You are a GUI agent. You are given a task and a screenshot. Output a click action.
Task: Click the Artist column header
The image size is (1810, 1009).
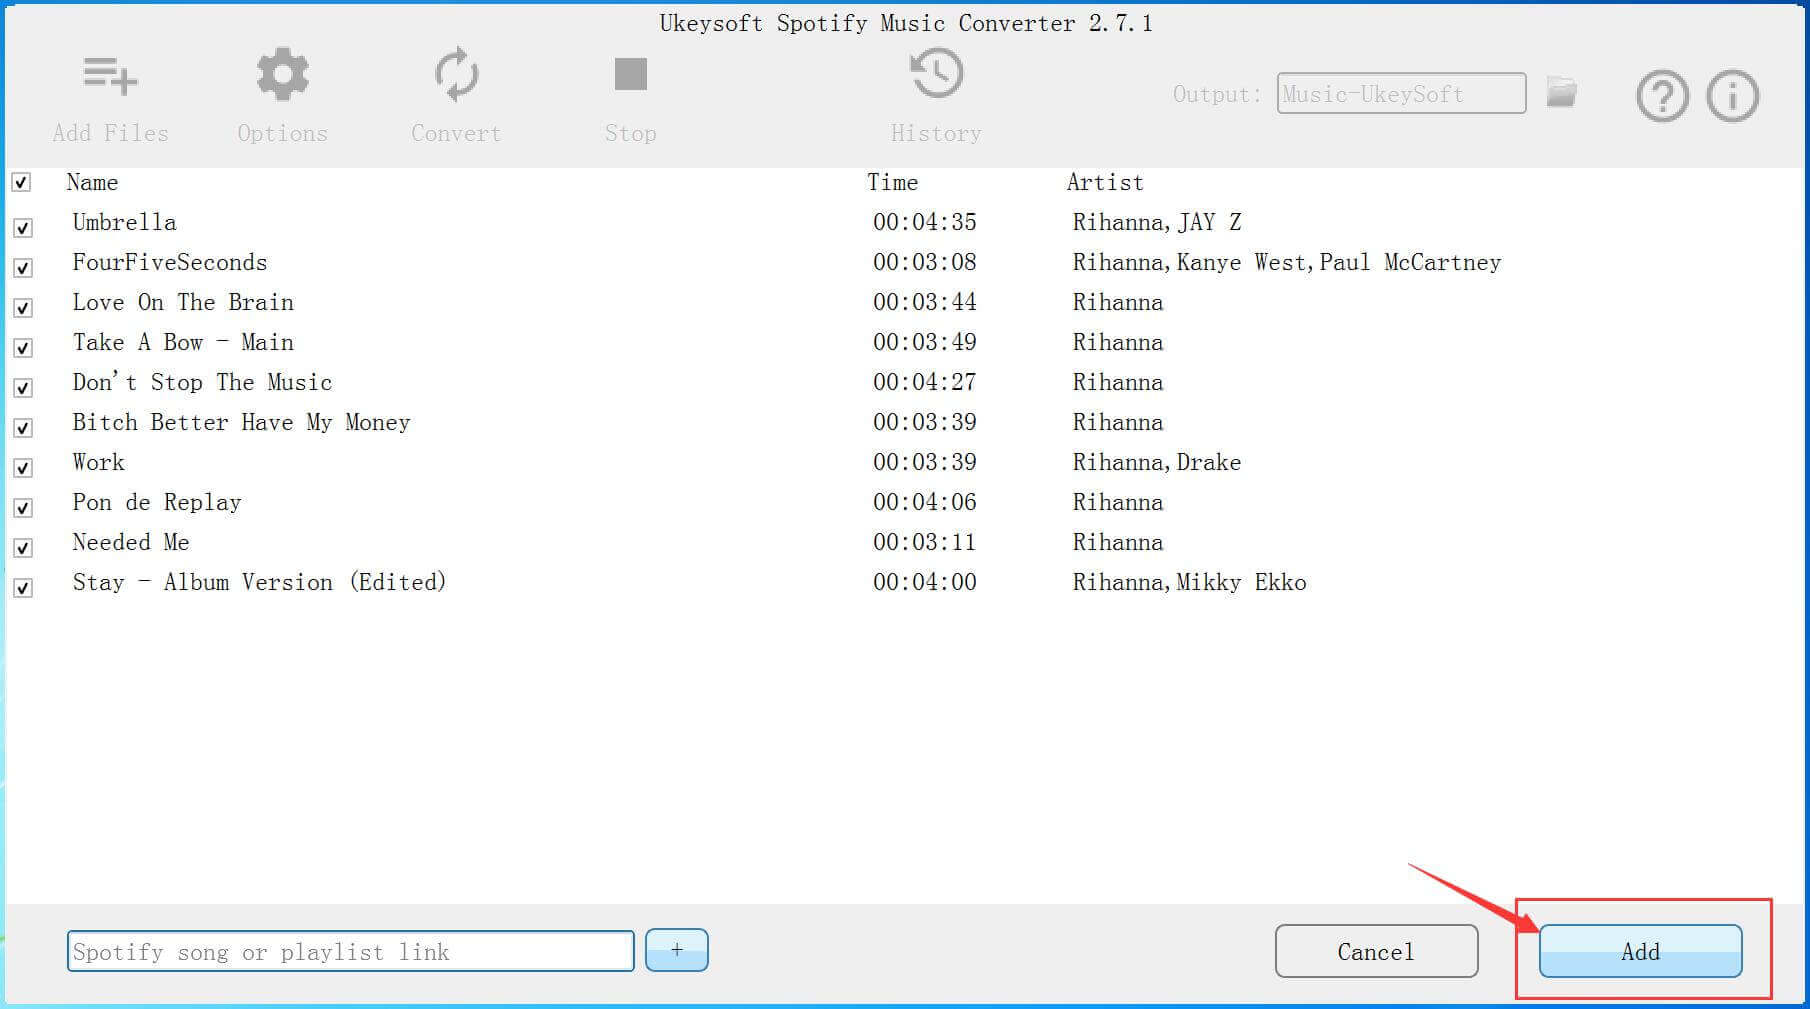1105,182
